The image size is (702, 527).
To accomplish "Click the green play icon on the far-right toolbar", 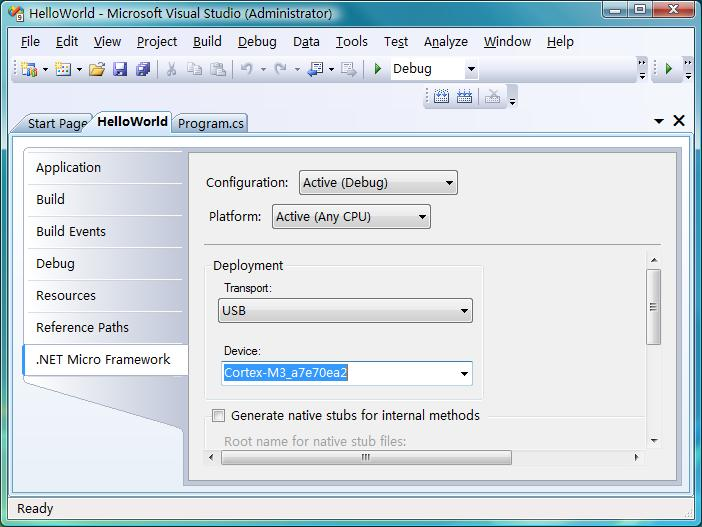I will [x=669, y=69].
